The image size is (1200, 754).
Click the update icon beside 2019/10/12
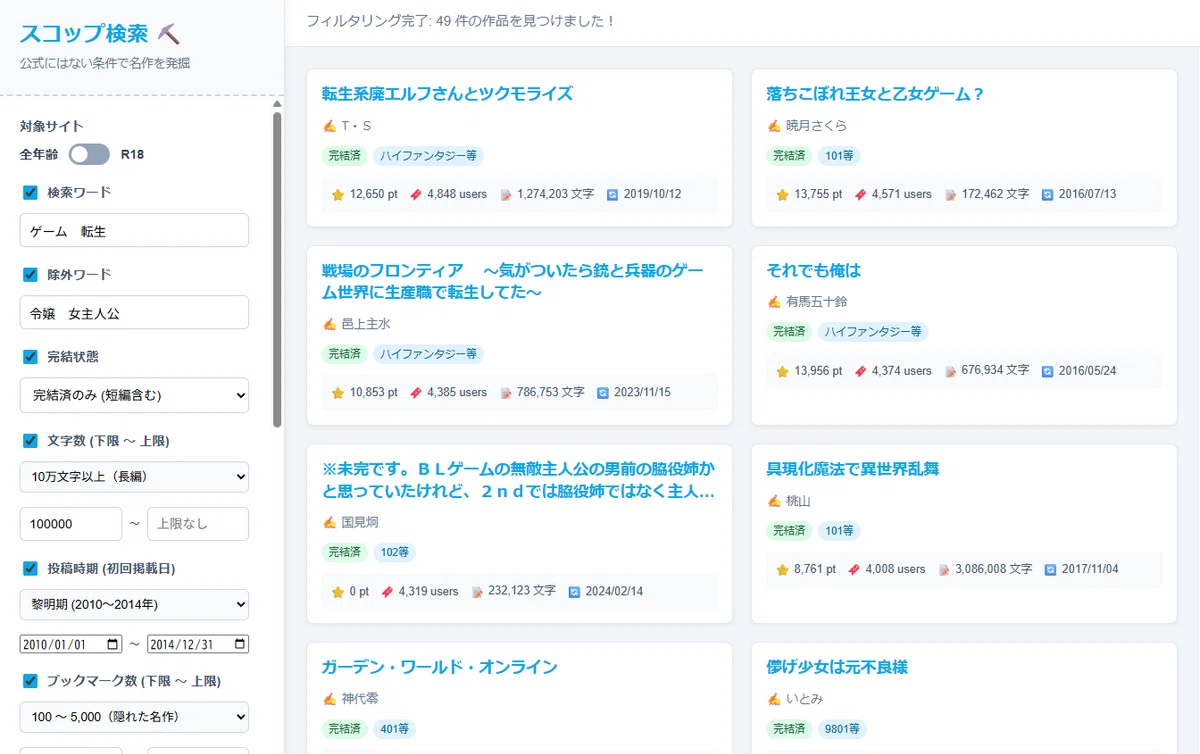[x=613, y=194]
